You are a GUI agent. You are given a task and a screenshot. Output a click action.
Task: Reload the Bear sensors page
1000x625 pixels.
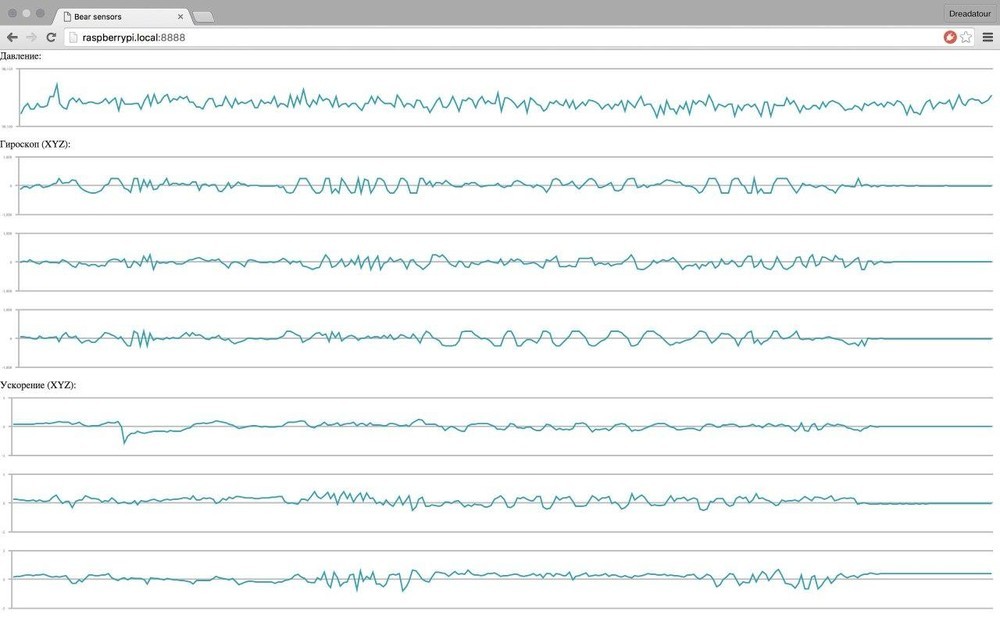click(51, 37)
